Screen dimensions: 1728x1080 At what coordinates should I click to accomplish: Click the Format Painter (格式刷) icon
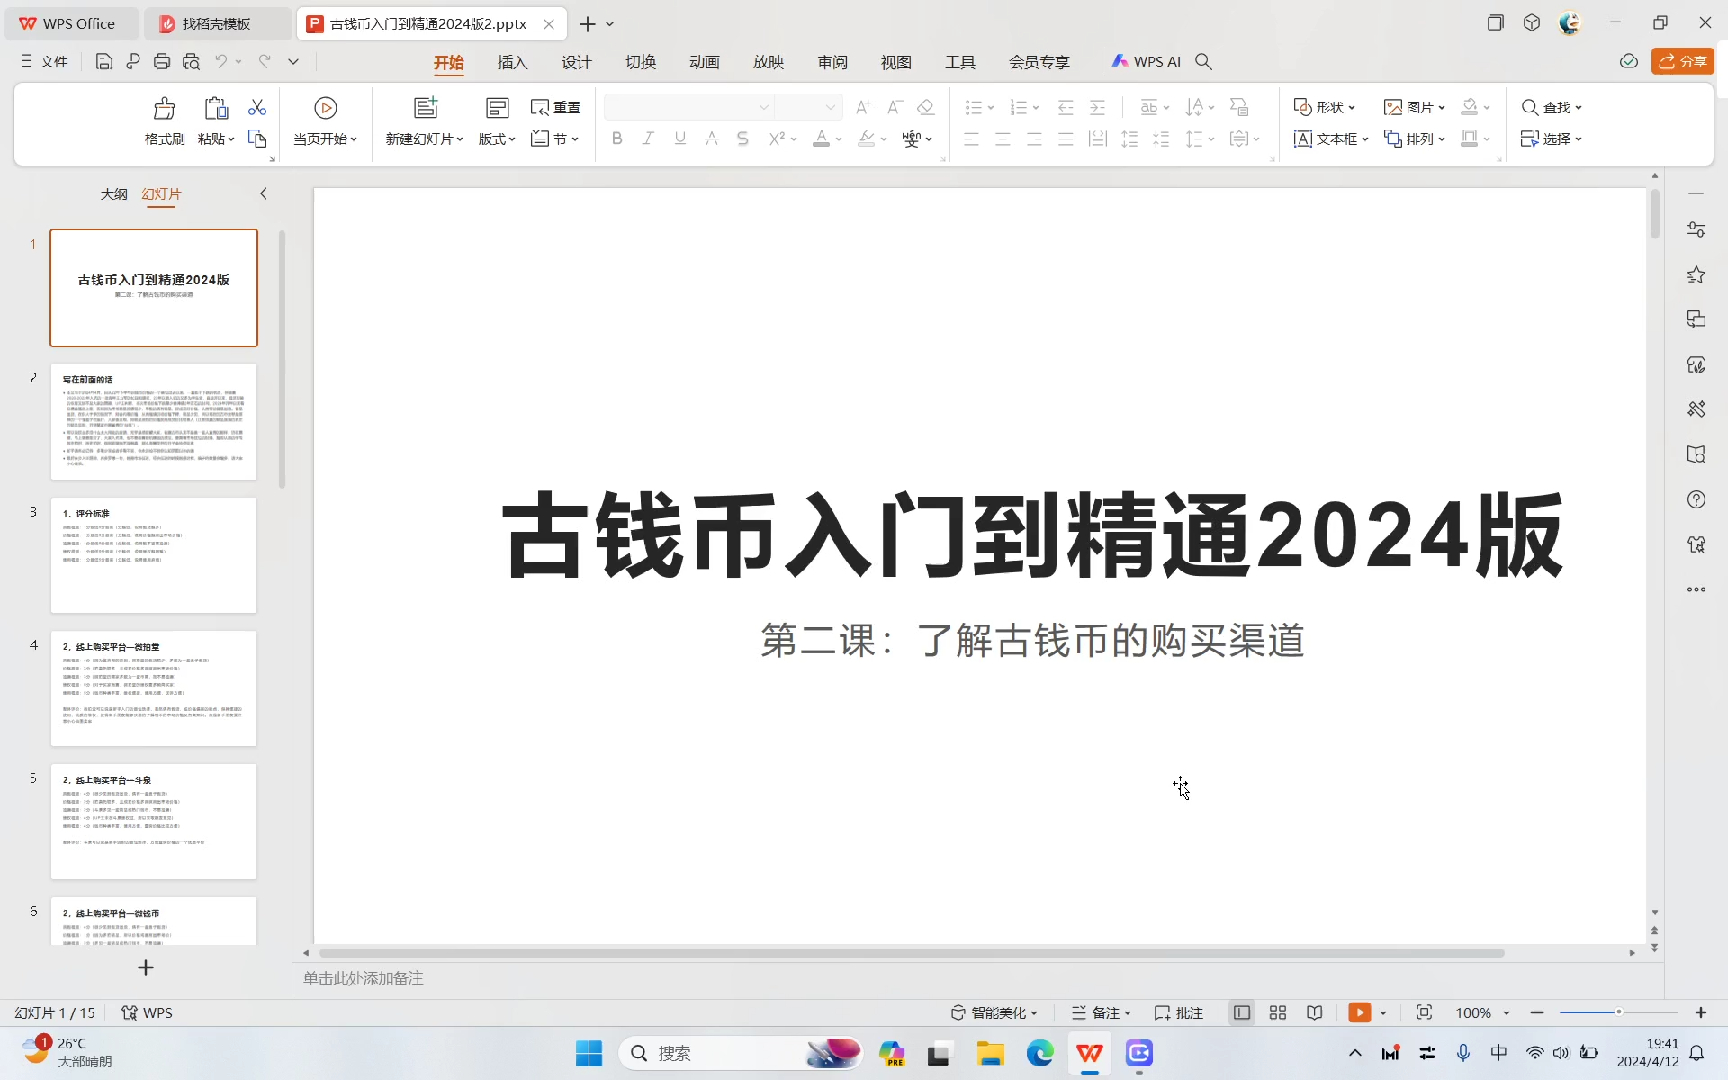pos(164,108)
